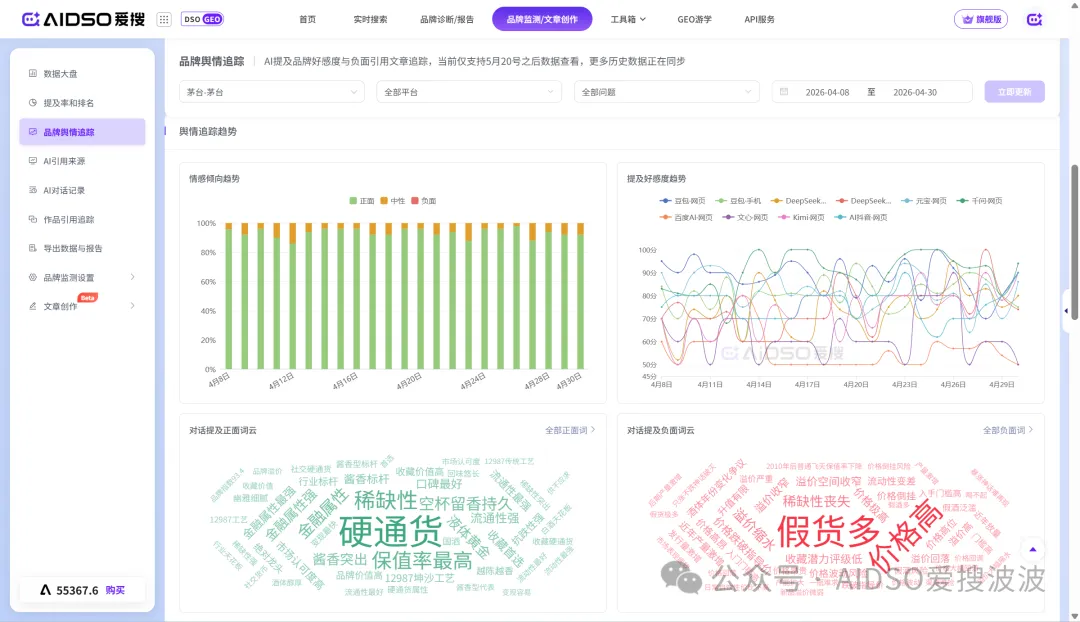This screenshot has width=1080, height=622.
Task: Click 硬通货 in positive word cloud
Action: point(391,532)
